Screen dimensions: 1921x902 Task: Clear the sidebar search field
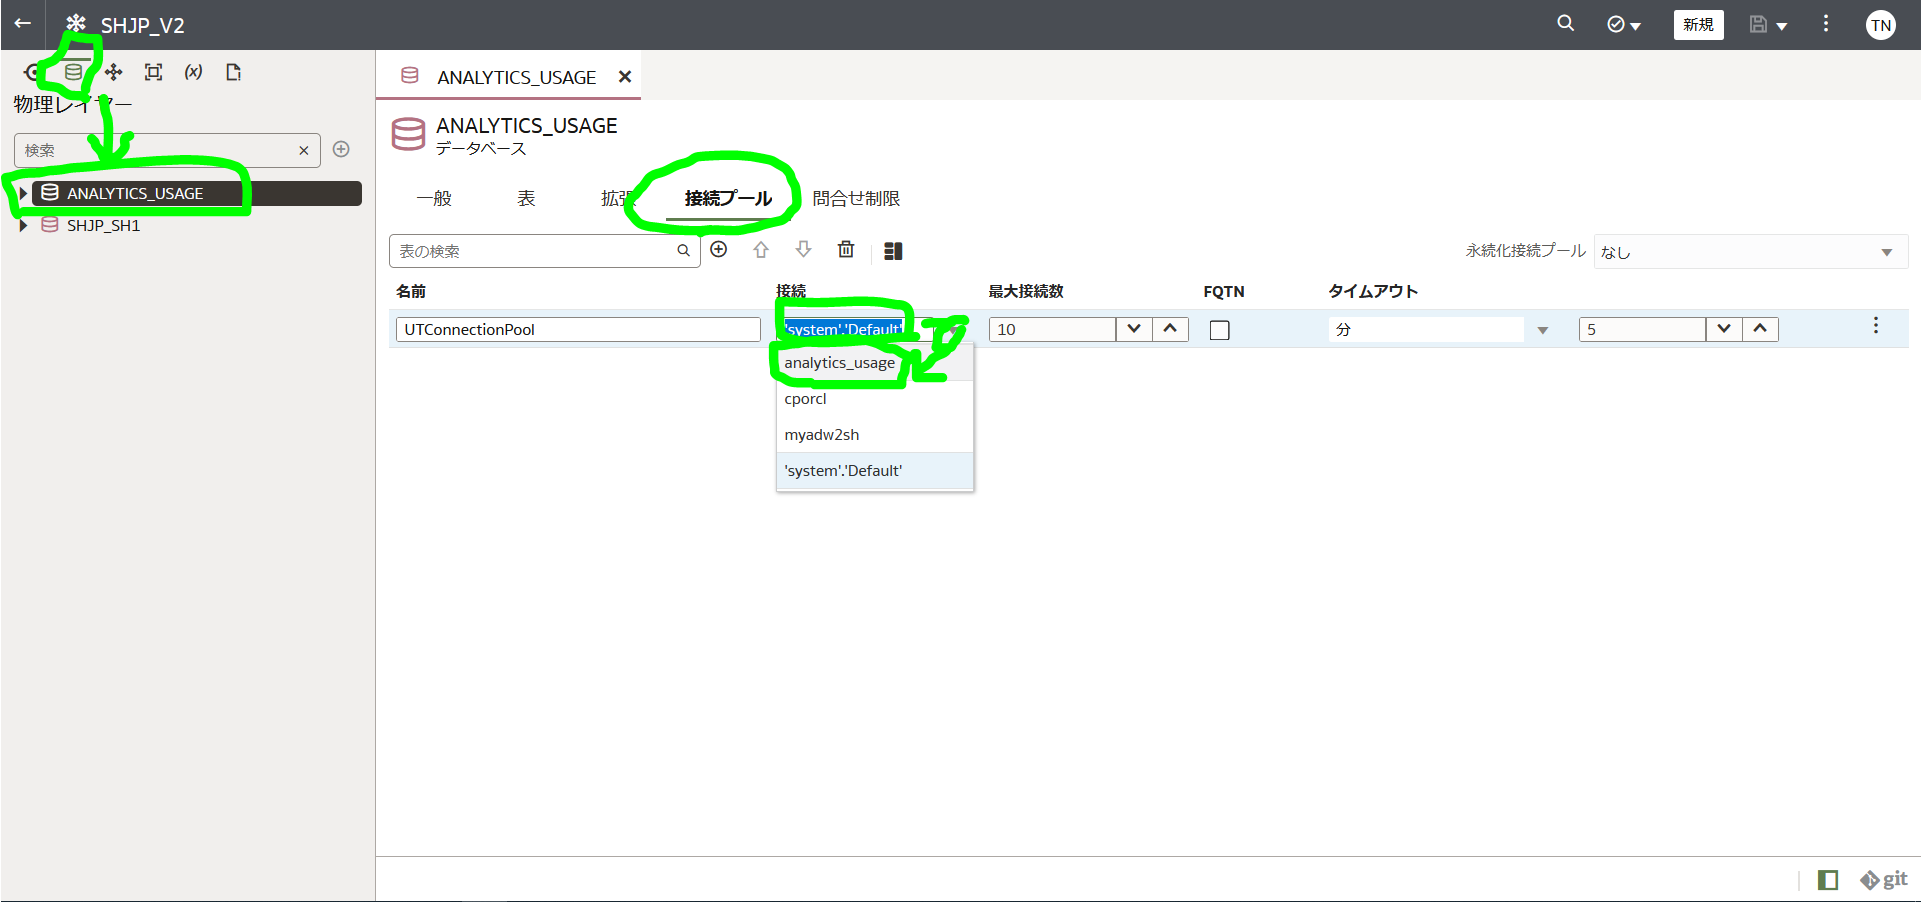(304, 150)
